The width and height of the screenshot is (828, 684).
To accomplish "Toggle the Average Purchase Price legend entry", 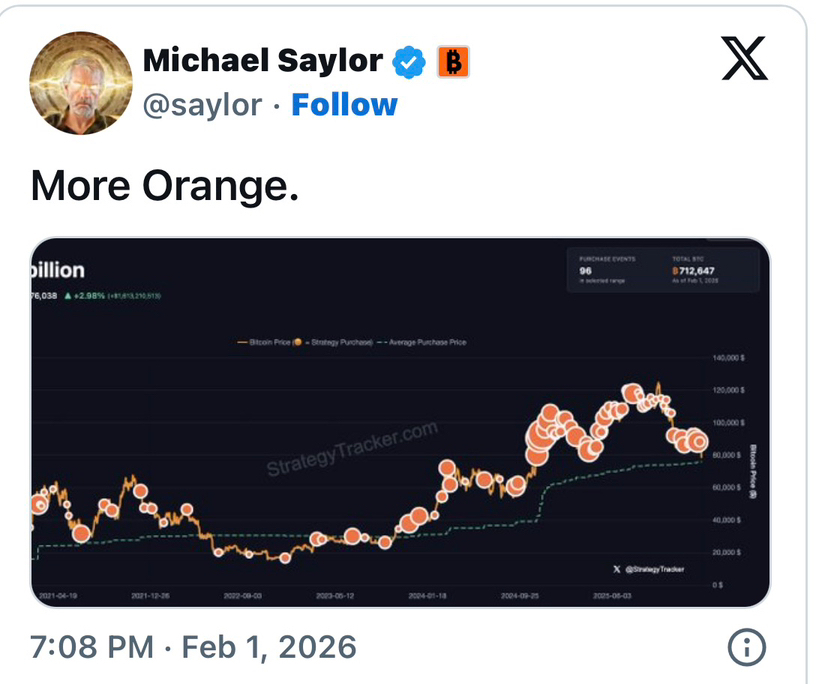I will (x=424, y=342).
